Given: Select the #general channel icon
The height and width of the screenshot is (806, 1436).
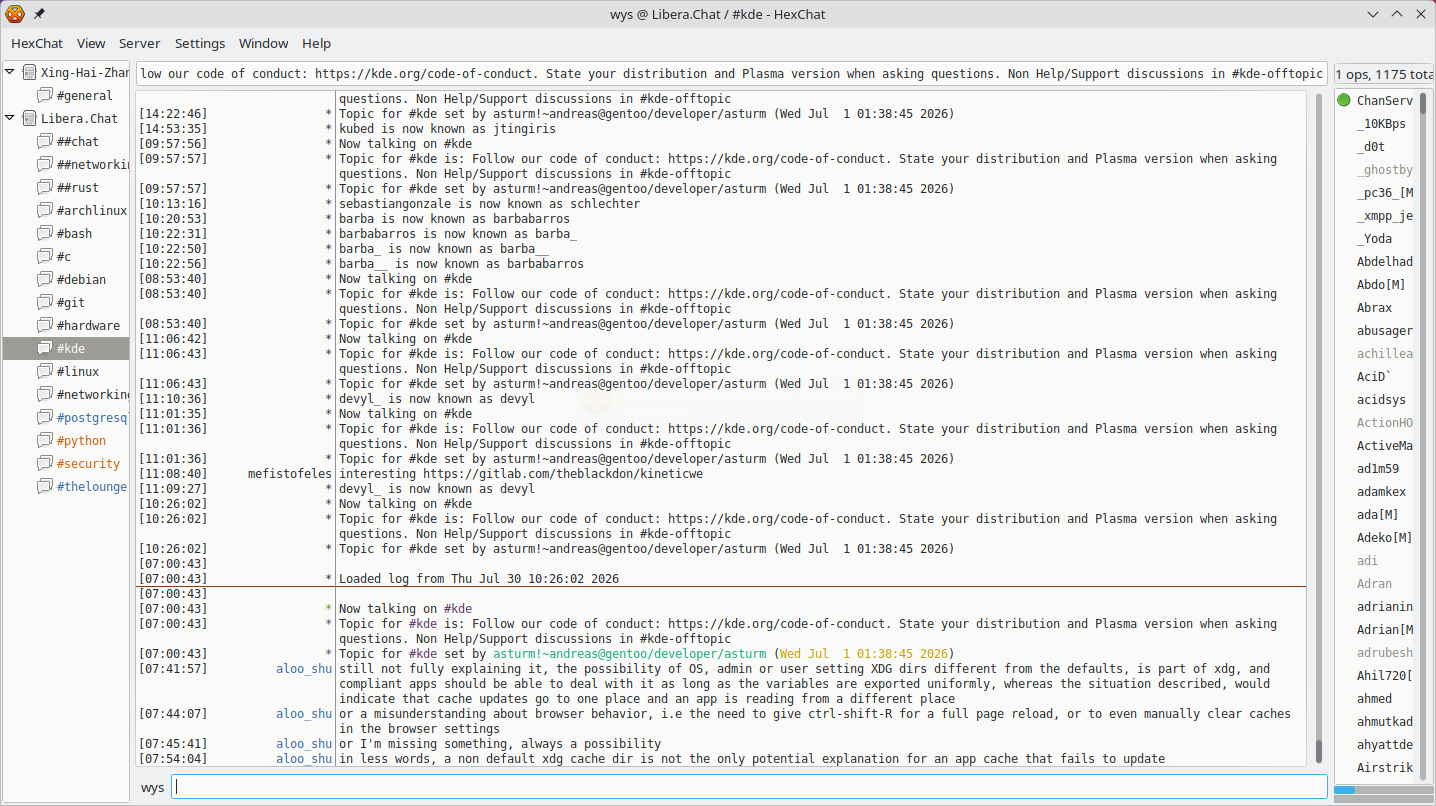Looking at the screenshot, I should point(44,96).
